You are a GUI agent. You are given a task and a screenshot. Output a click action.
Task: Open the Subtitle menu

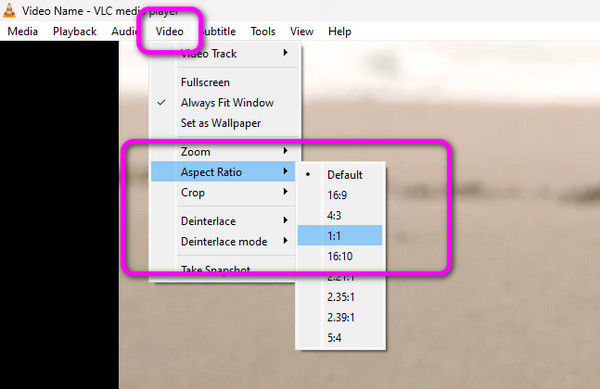218,31
